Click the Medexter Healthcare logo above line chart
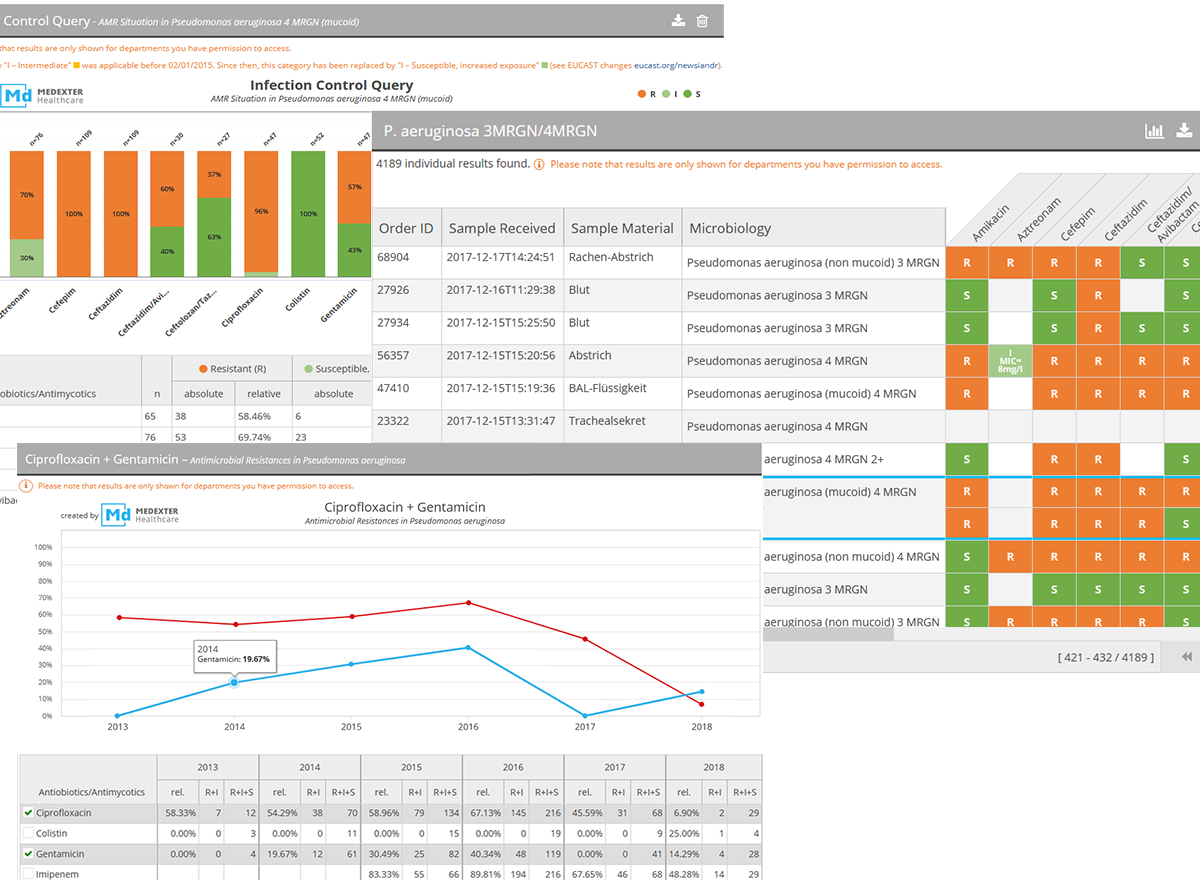Screen dimensions: 1200x880 coord(141,515)
